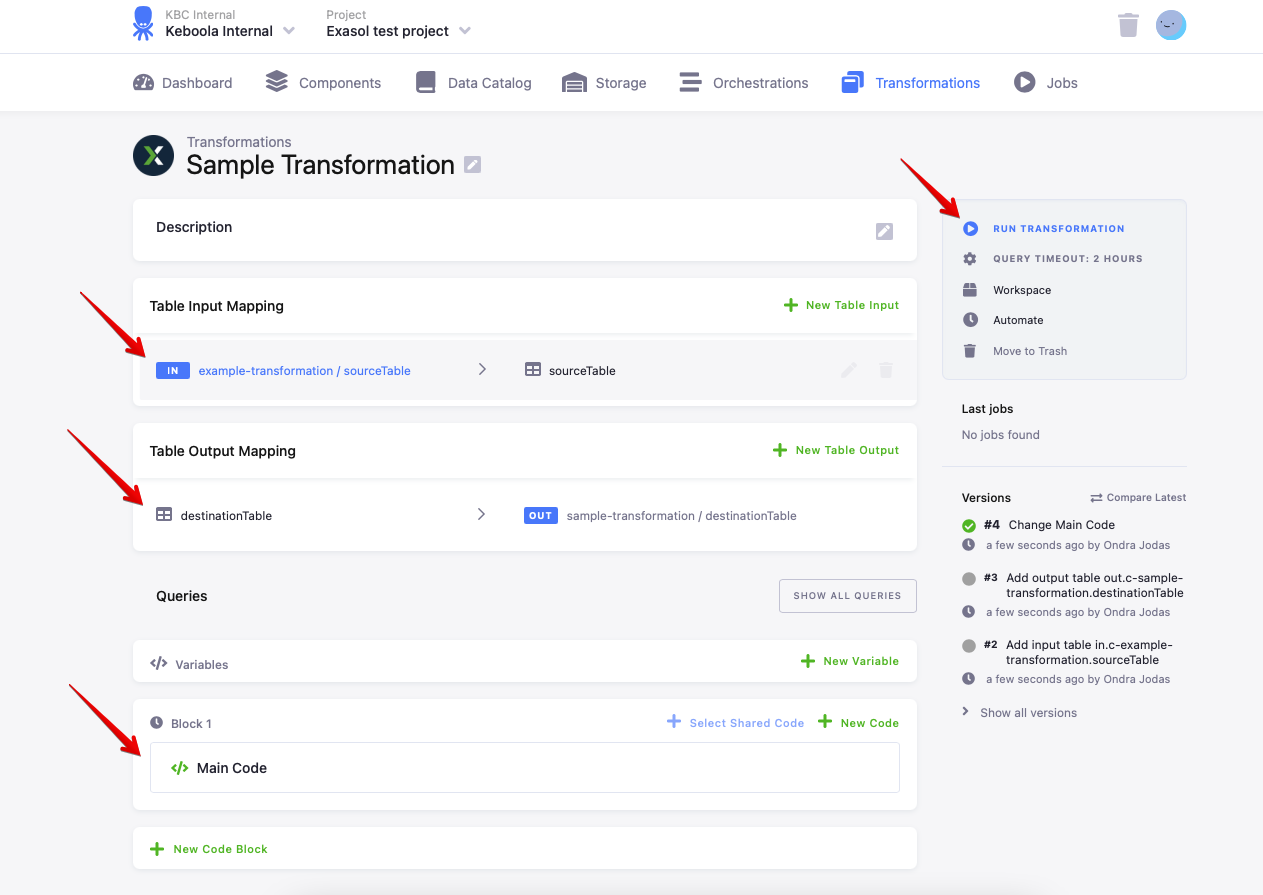Click the Block 1 label

pyautogui.click(x=191, y=723)
